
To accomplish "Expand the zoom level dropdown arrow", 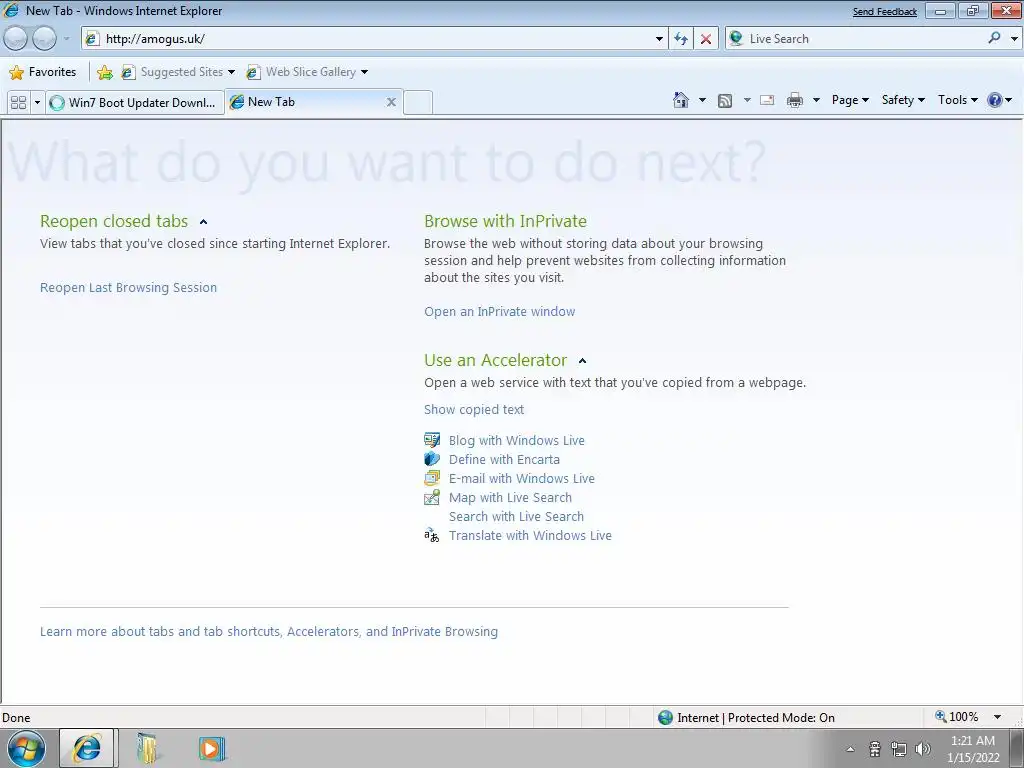I will [x=997, y=717].
